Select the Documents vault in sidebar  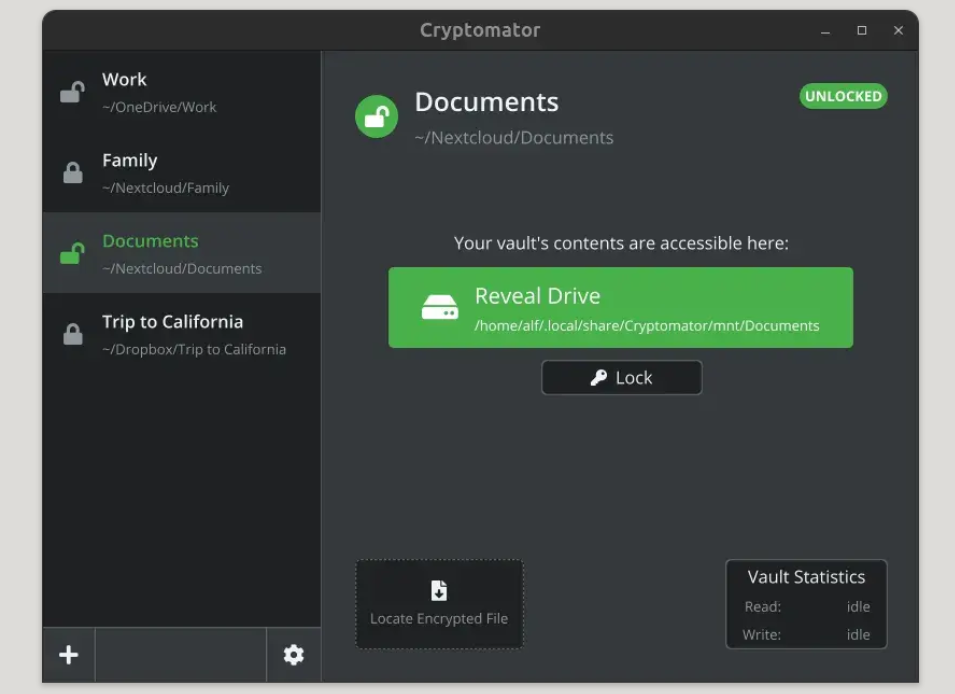coord(181,253)
